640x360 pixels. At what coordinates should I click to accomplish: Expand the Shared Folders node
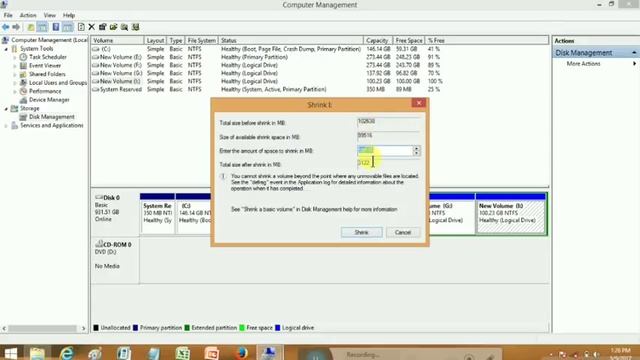click(15, 75)
